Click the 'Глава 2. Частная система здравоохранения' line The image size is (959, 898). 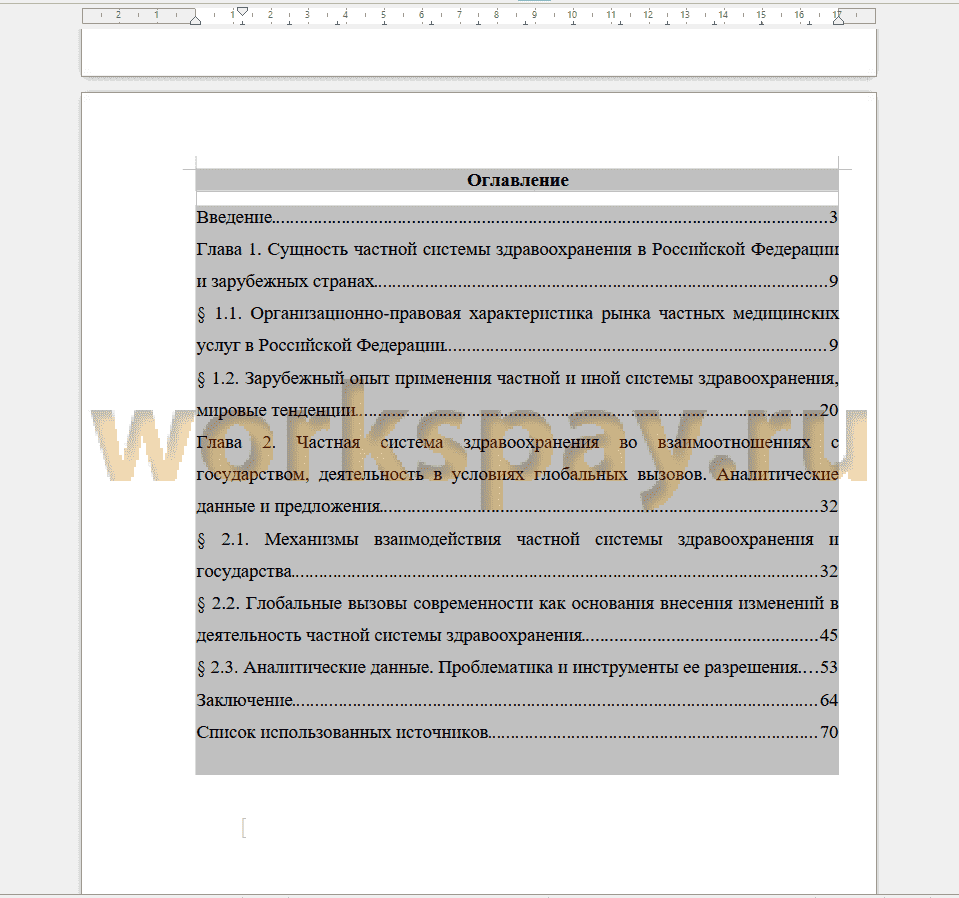click(x=517, y=442)
